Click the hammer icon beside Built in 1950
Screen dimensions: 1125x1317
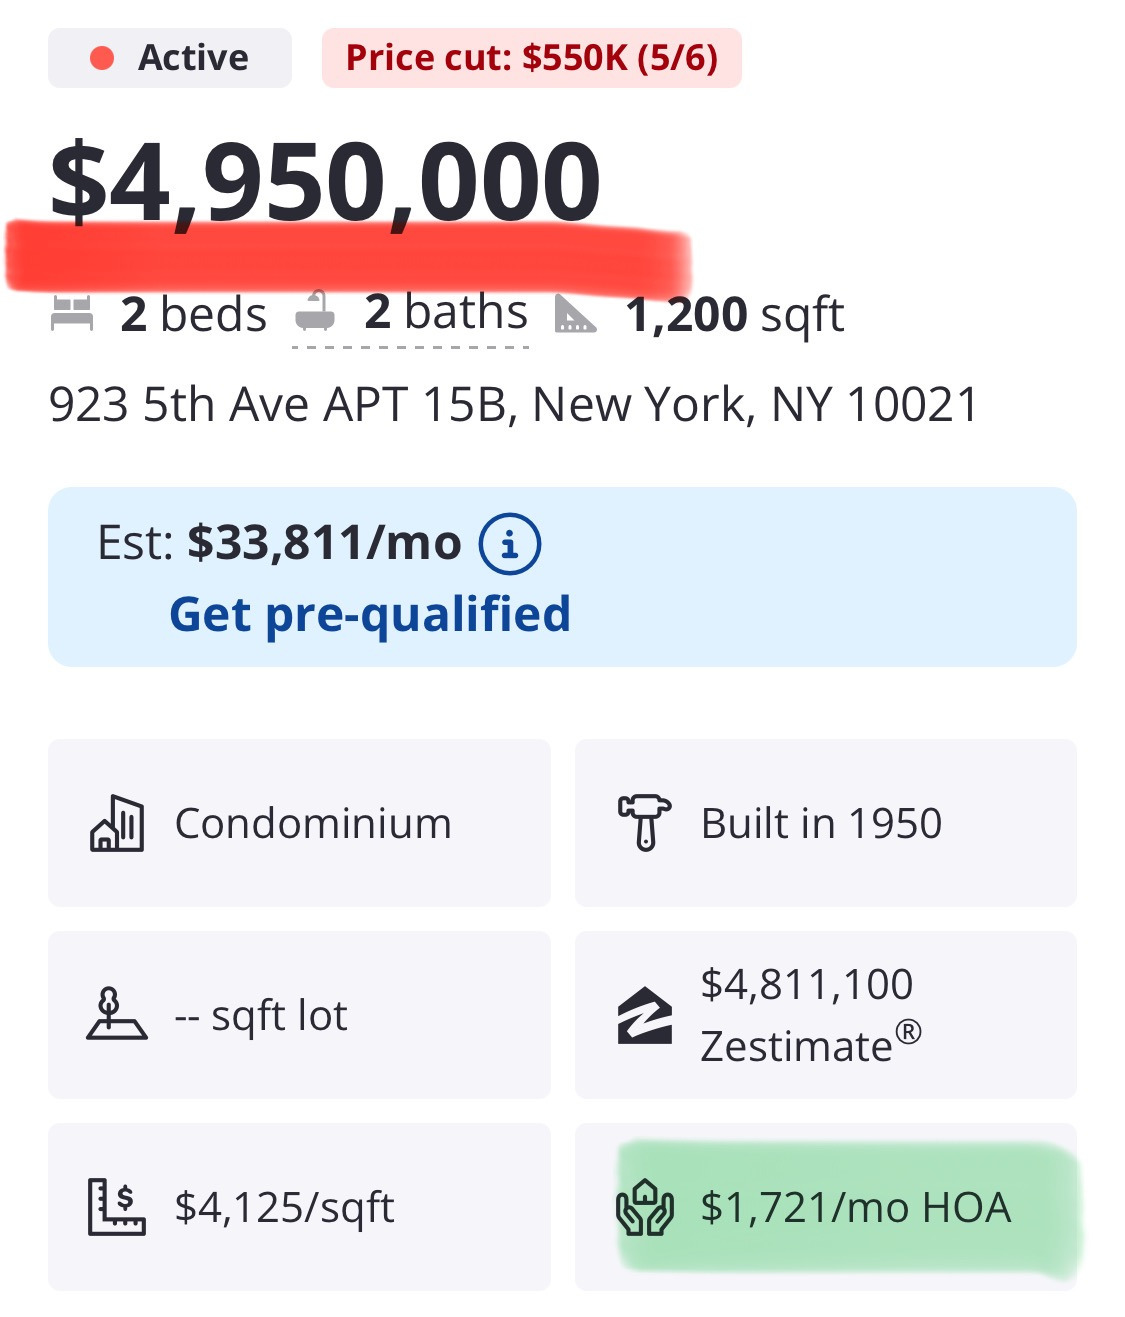(644, 822)
